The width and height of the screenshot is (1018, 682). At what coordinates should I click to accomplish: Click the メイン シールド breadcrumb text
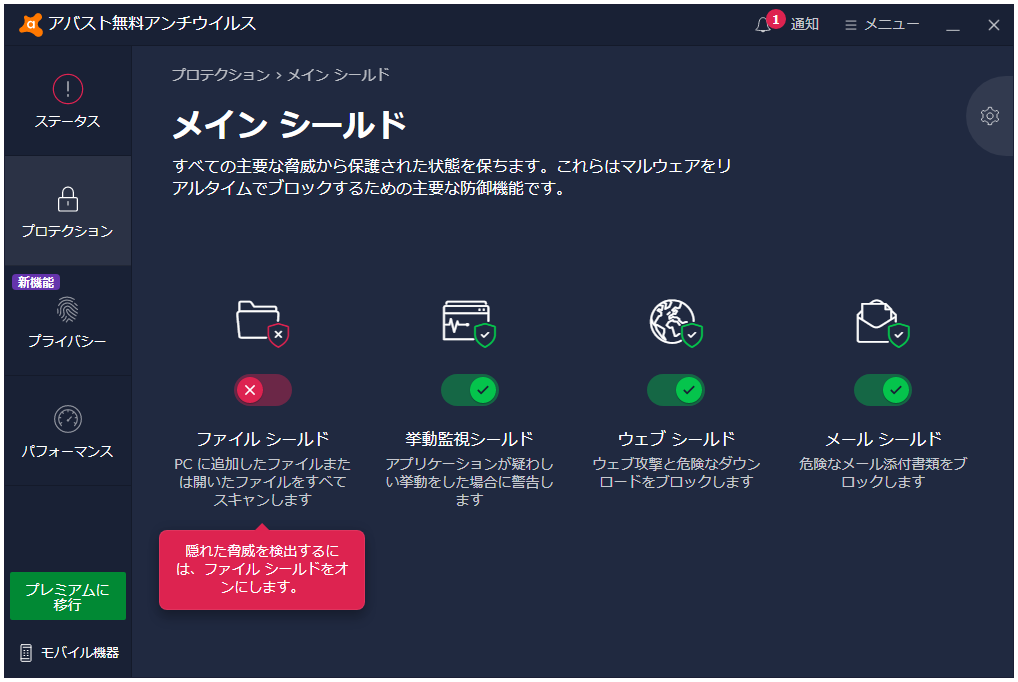click(338, 75)
